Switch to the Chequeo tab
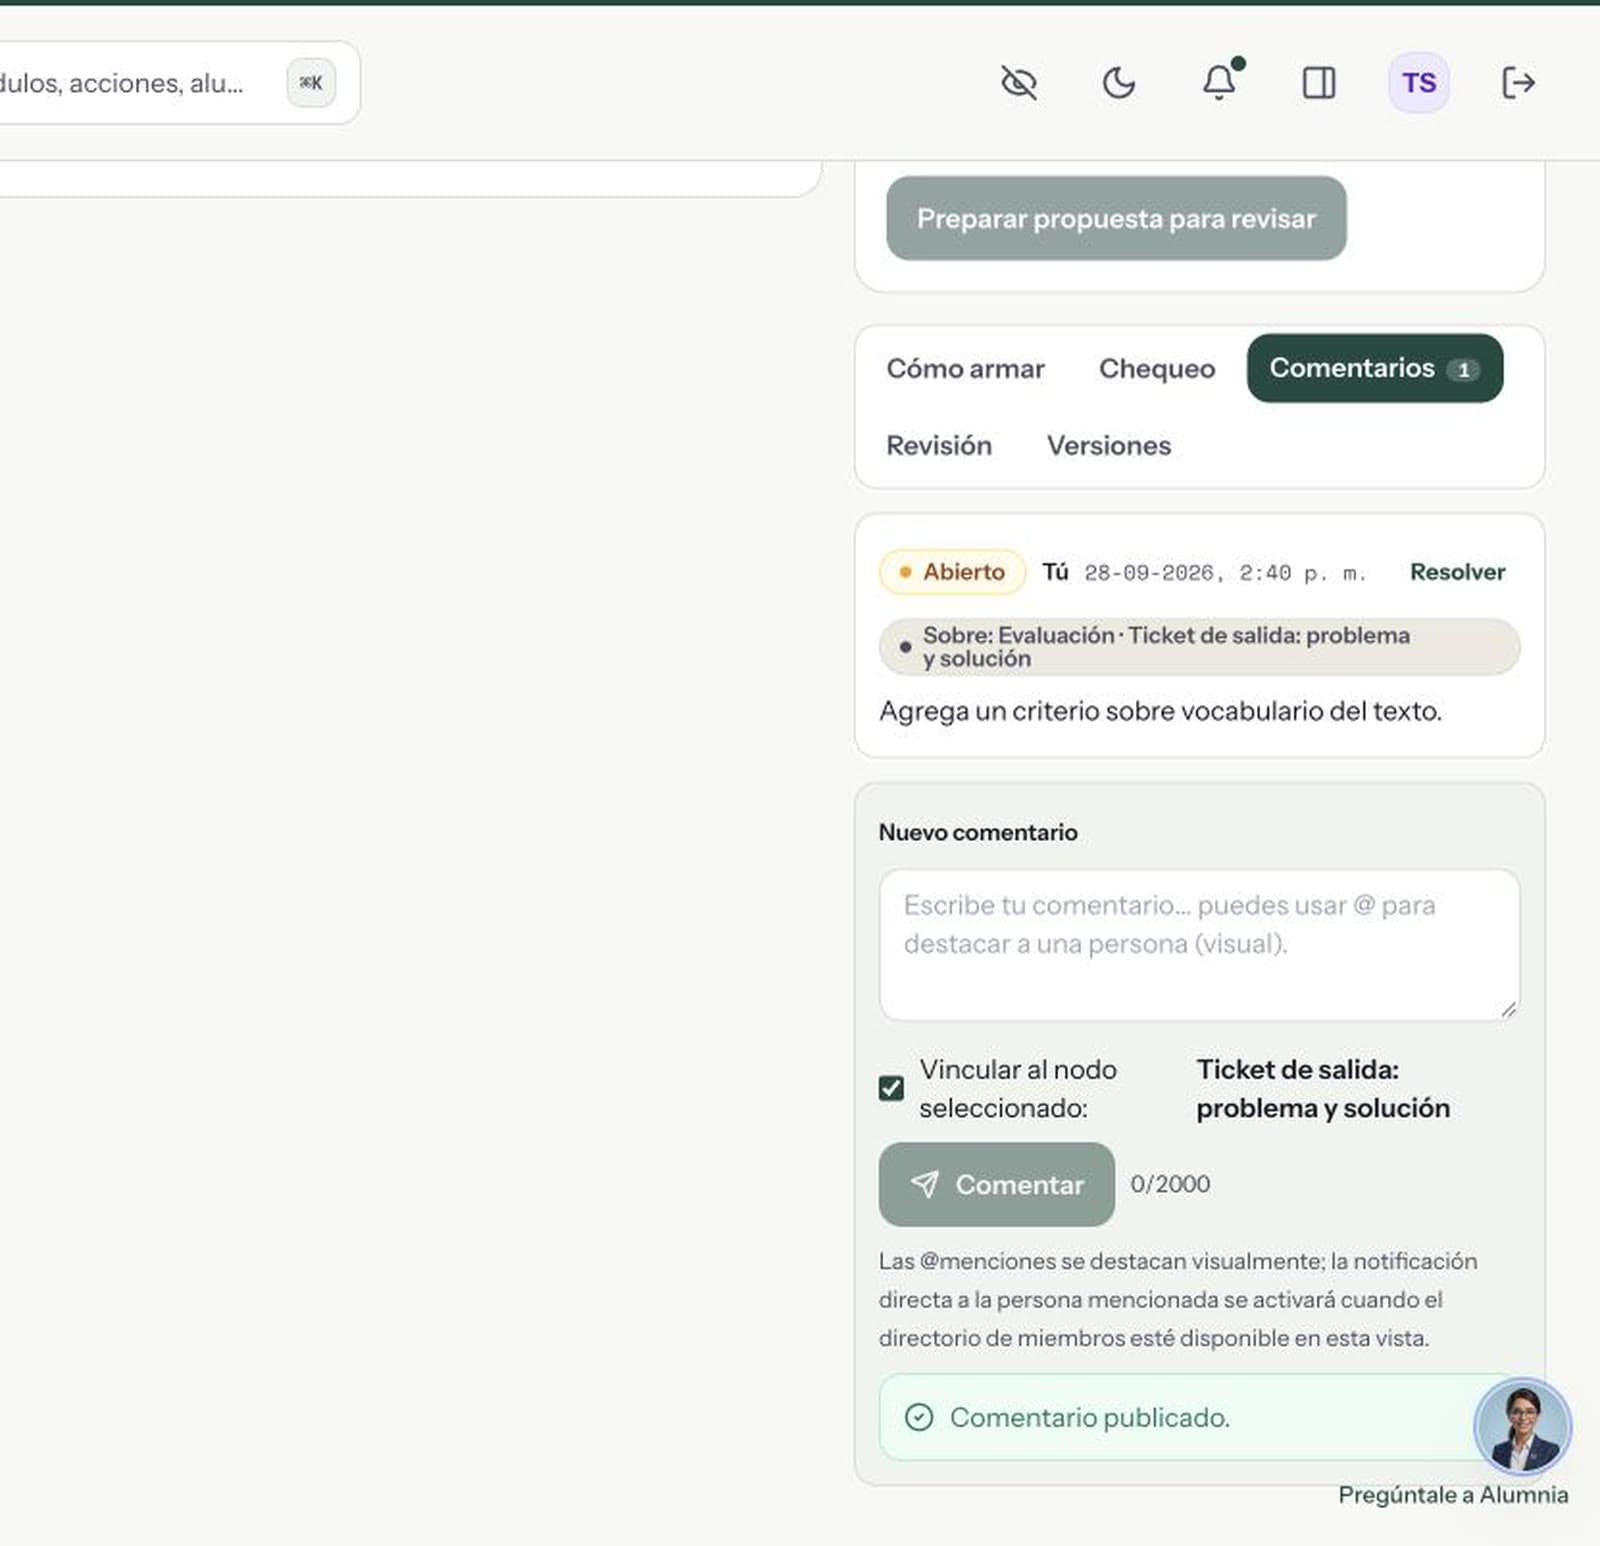The height and width of the screenshot is (1546, 1600). tap(1157, 369)
